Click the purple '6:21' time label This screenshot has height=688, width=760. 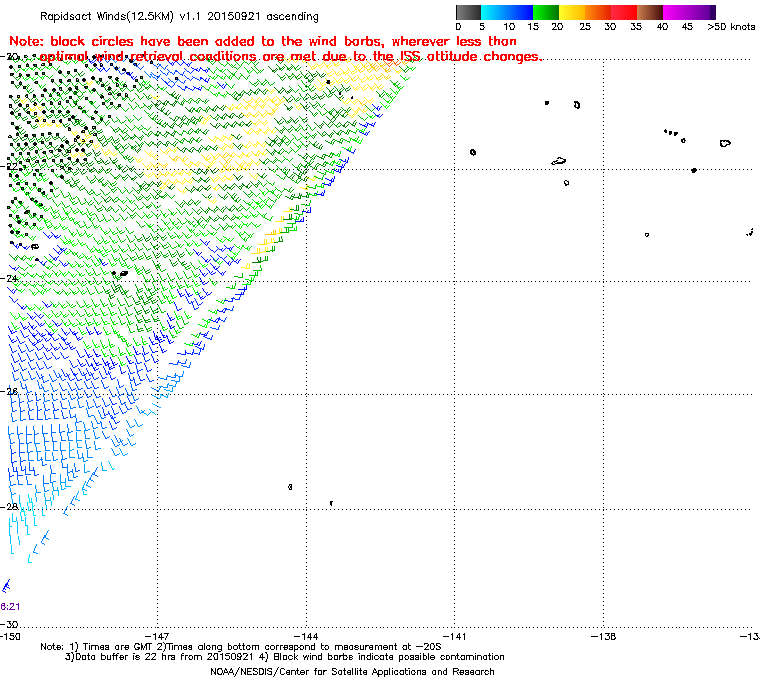pos(10,607)
